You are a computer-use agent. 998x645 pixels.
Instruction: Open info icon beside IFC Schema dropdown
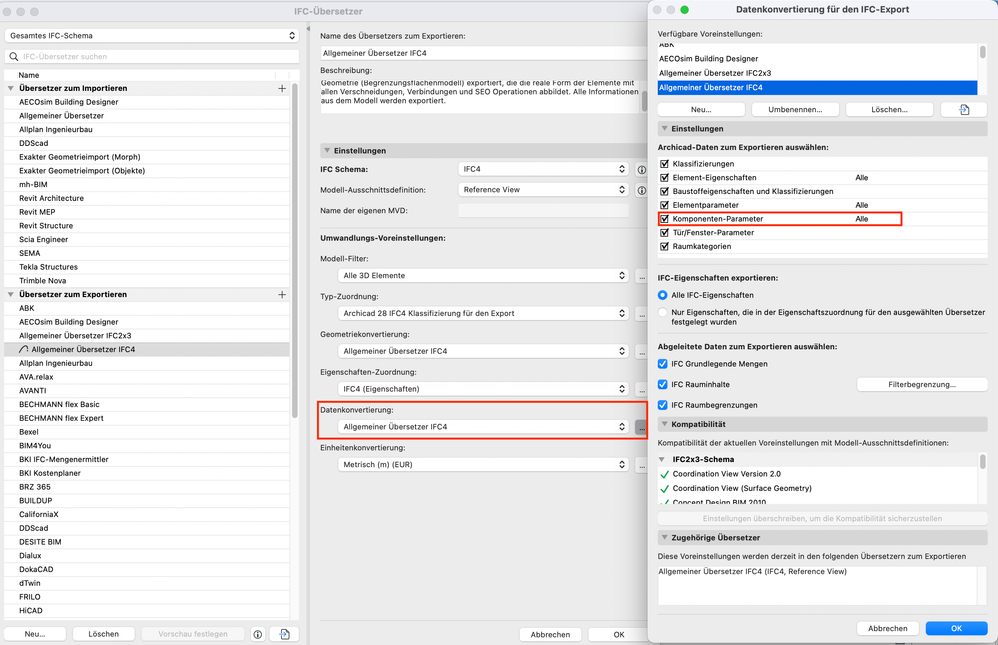pyautogui.click(x=642, y=169)
